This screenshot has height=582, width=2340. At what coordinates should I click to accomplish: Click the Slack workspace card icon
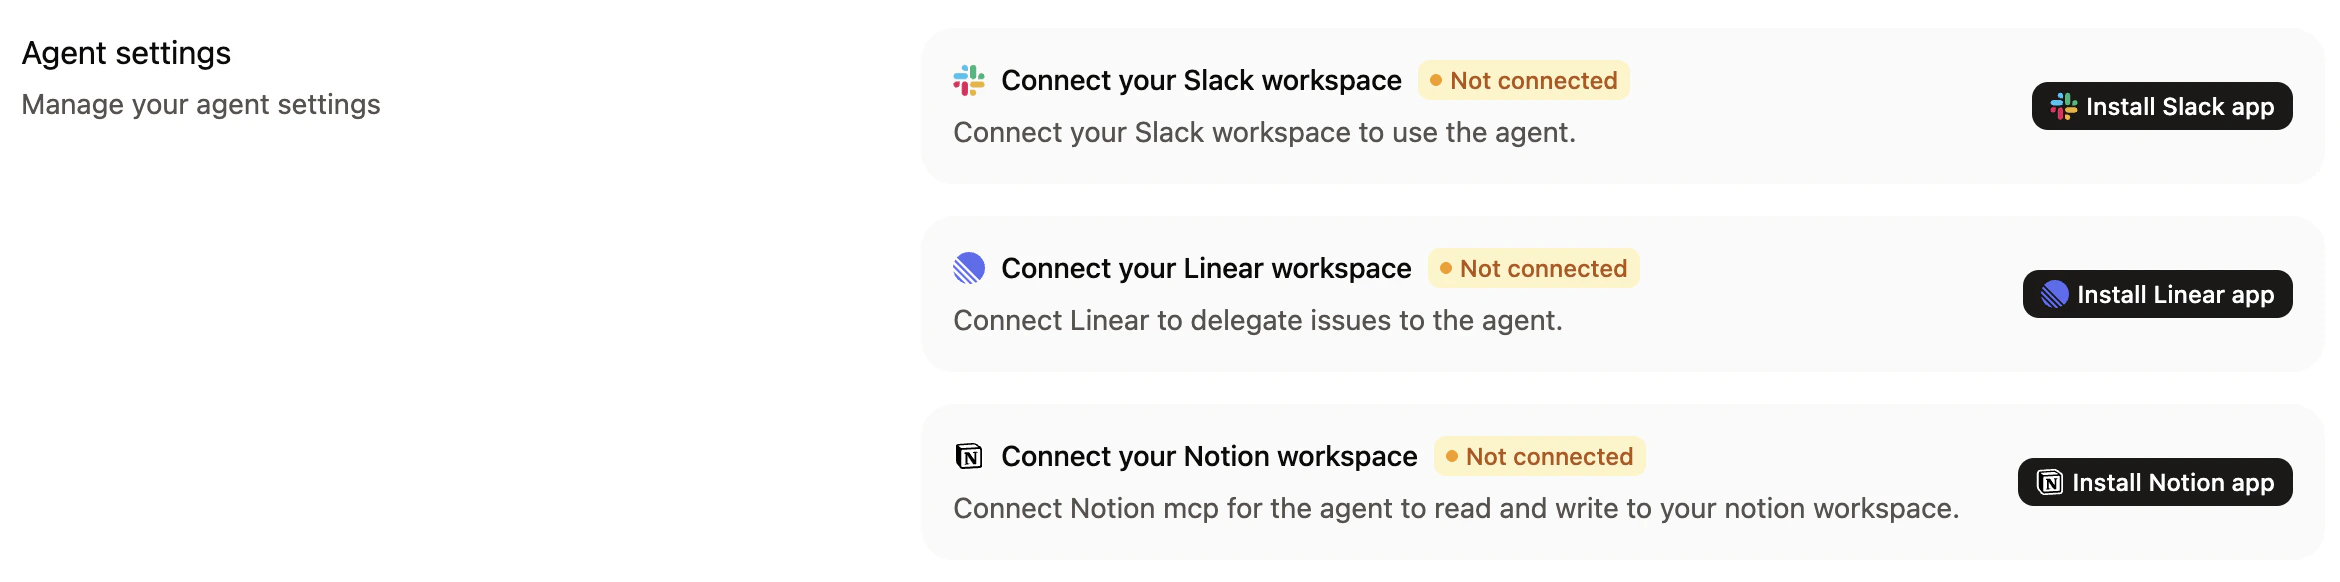pyautogui.click(x=969, y=80)
